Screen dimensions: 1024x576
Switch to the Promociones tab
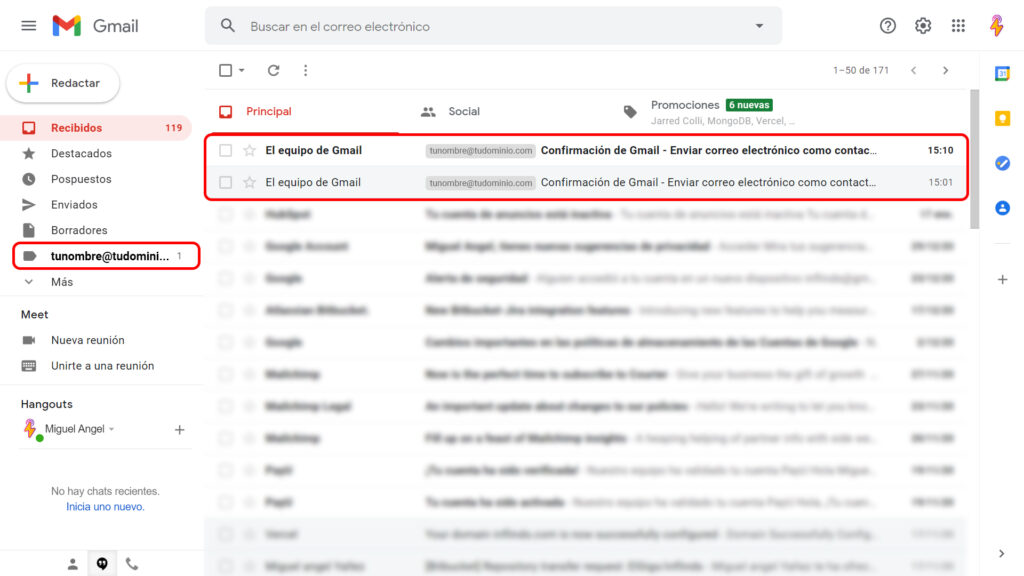tap(709, 112)
